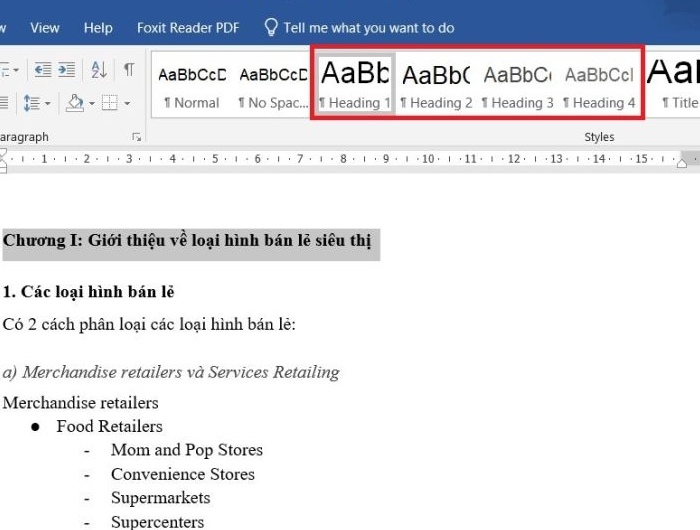
Task: Toggle Show/Hide paragraph marks
Action: [129, 70]
